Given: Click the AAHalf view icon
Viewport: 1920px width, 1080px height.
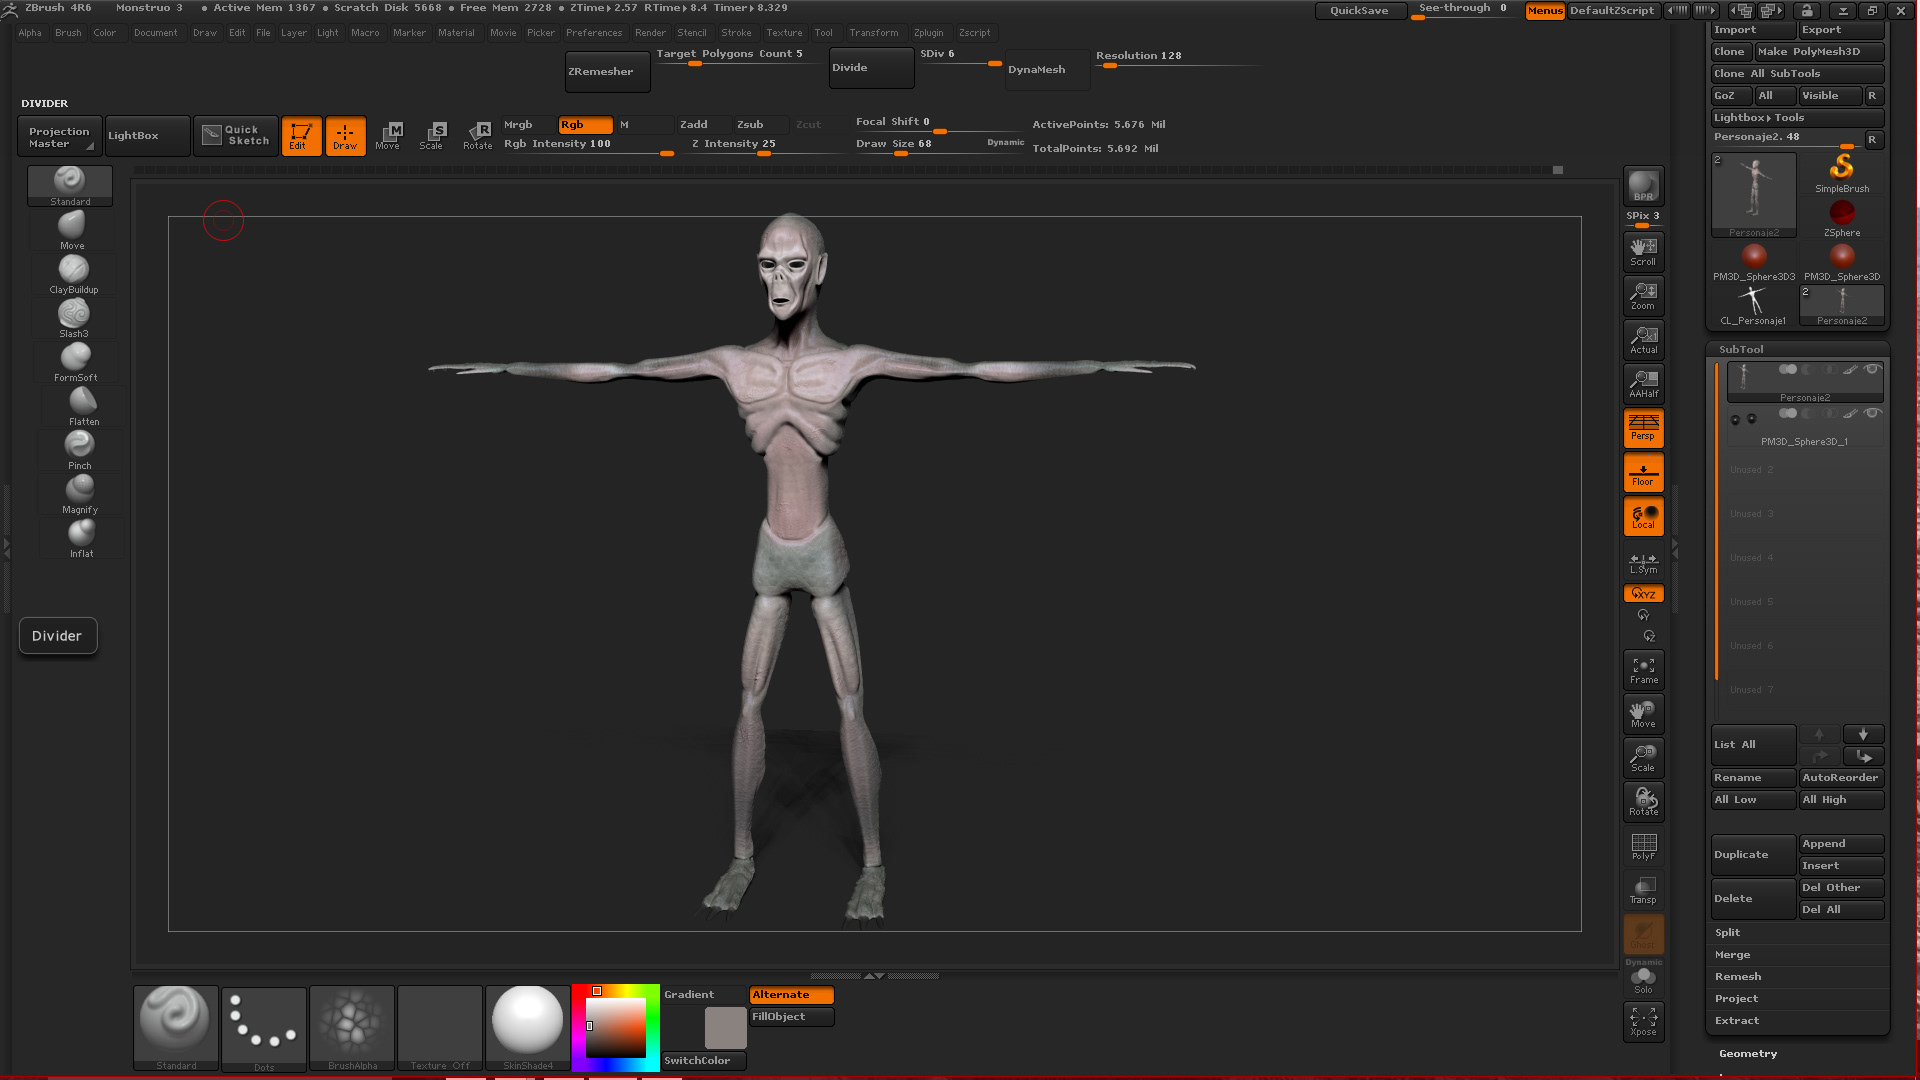Looking at the screenshot, I should (1643, 383).
